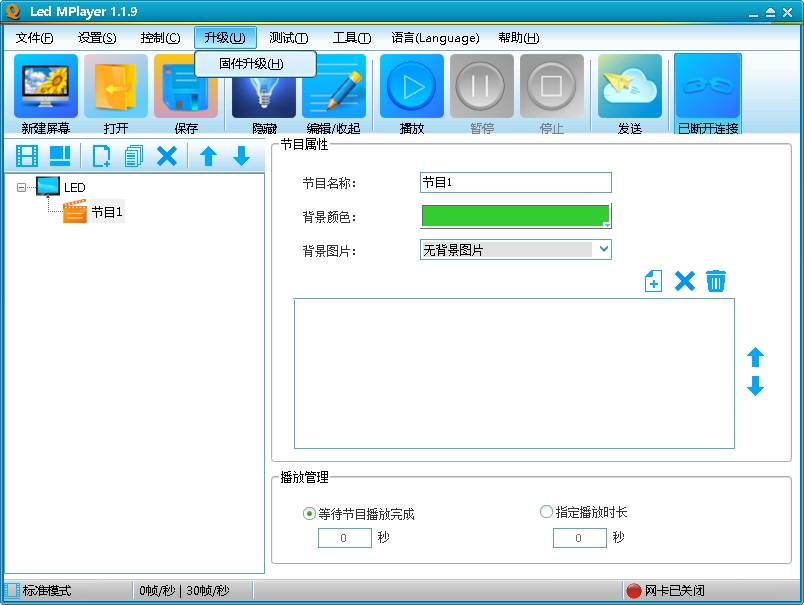Screen dimensions: 804x605
Task: Select the 指定播放时长 radio button
Action: (x=546, y=512)
